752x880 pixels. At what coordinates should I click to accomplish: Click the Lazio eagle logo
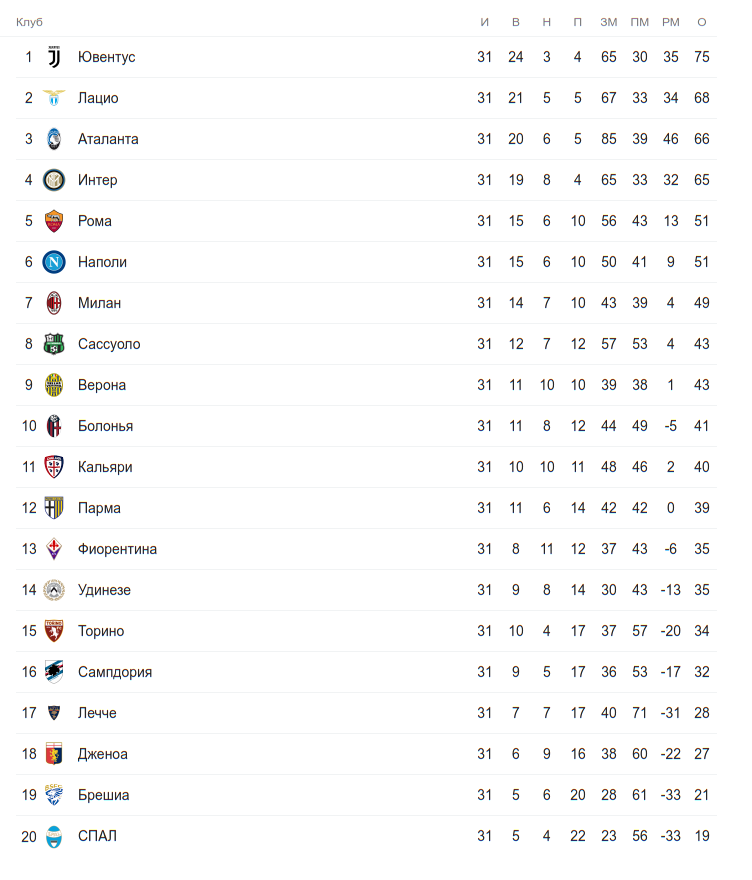tap(54, 98)
